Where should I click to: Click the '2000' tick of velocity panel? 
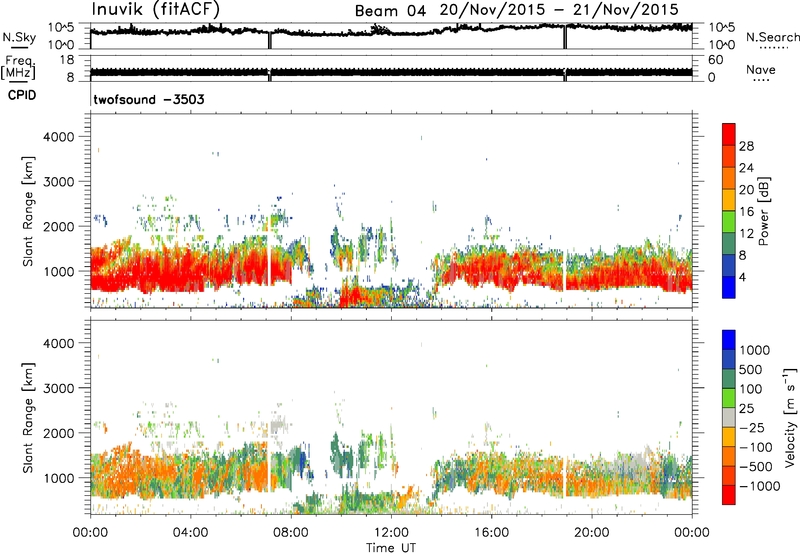pyautogui.click(x=59, y=433)
